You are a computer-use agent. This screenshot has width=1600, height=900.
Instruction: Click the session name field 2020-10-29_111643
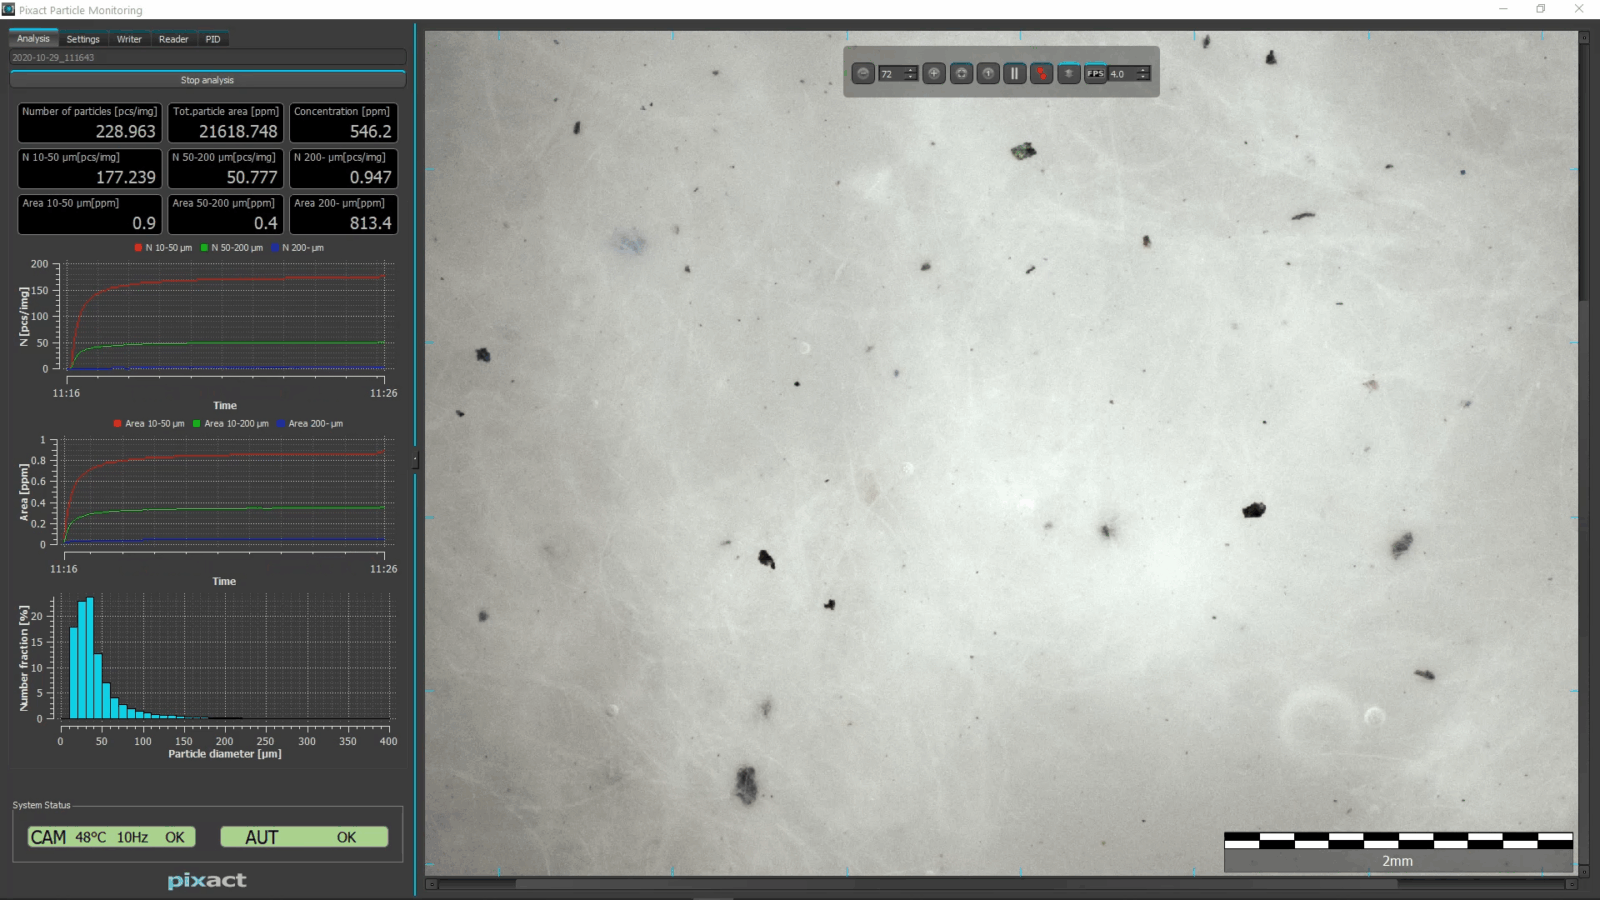click(207, 58)
